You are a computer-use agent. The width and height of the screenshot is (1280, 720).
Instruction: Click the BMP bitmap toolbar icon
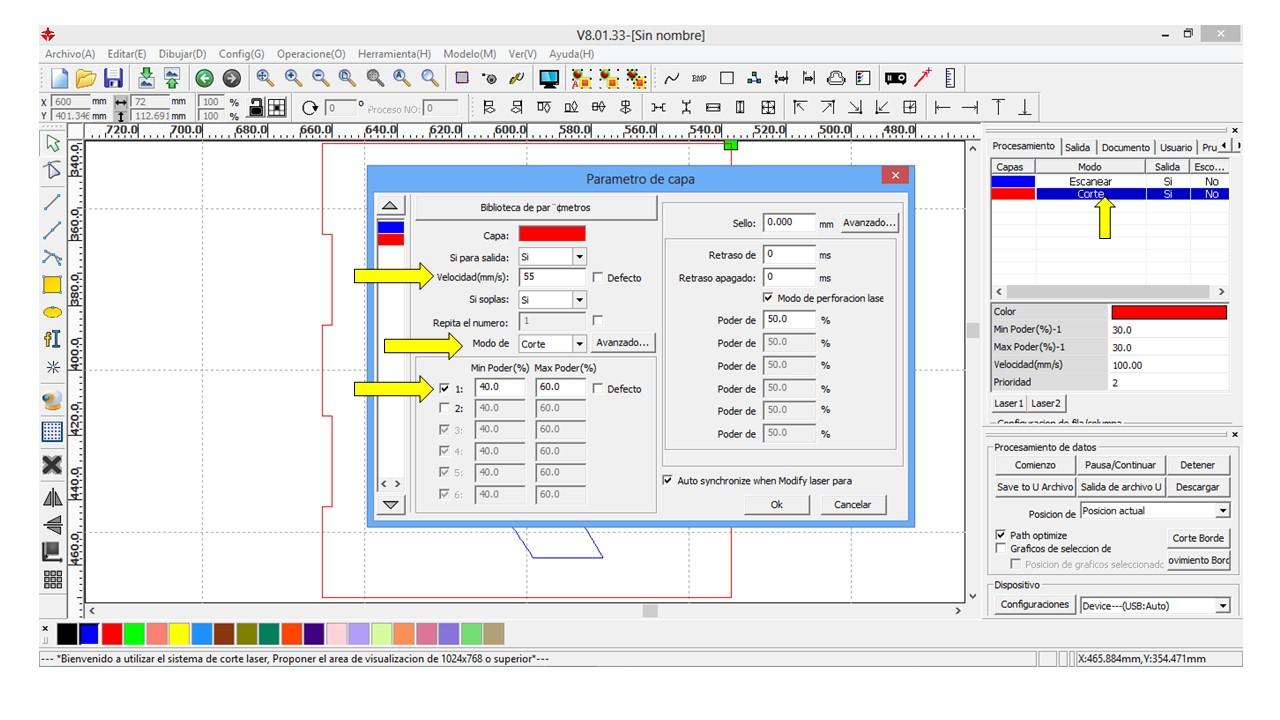pos(699,78)
